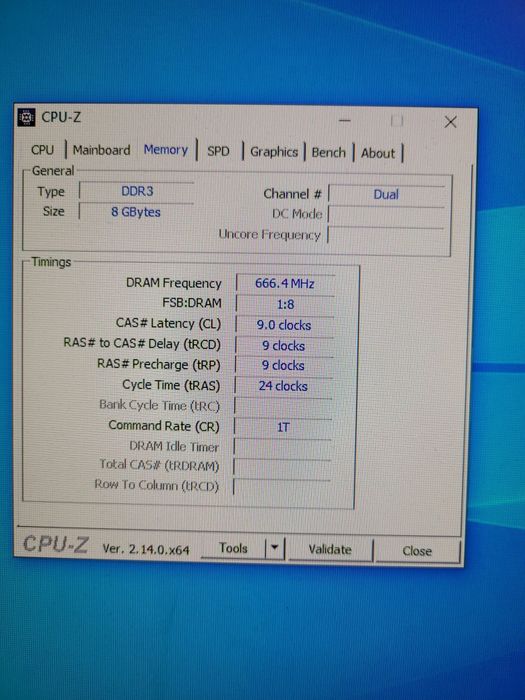The width and height of the screenshot is (525, 700).
Task: Click the 9 clocks tRP value
Action: (x=283, y=366)
